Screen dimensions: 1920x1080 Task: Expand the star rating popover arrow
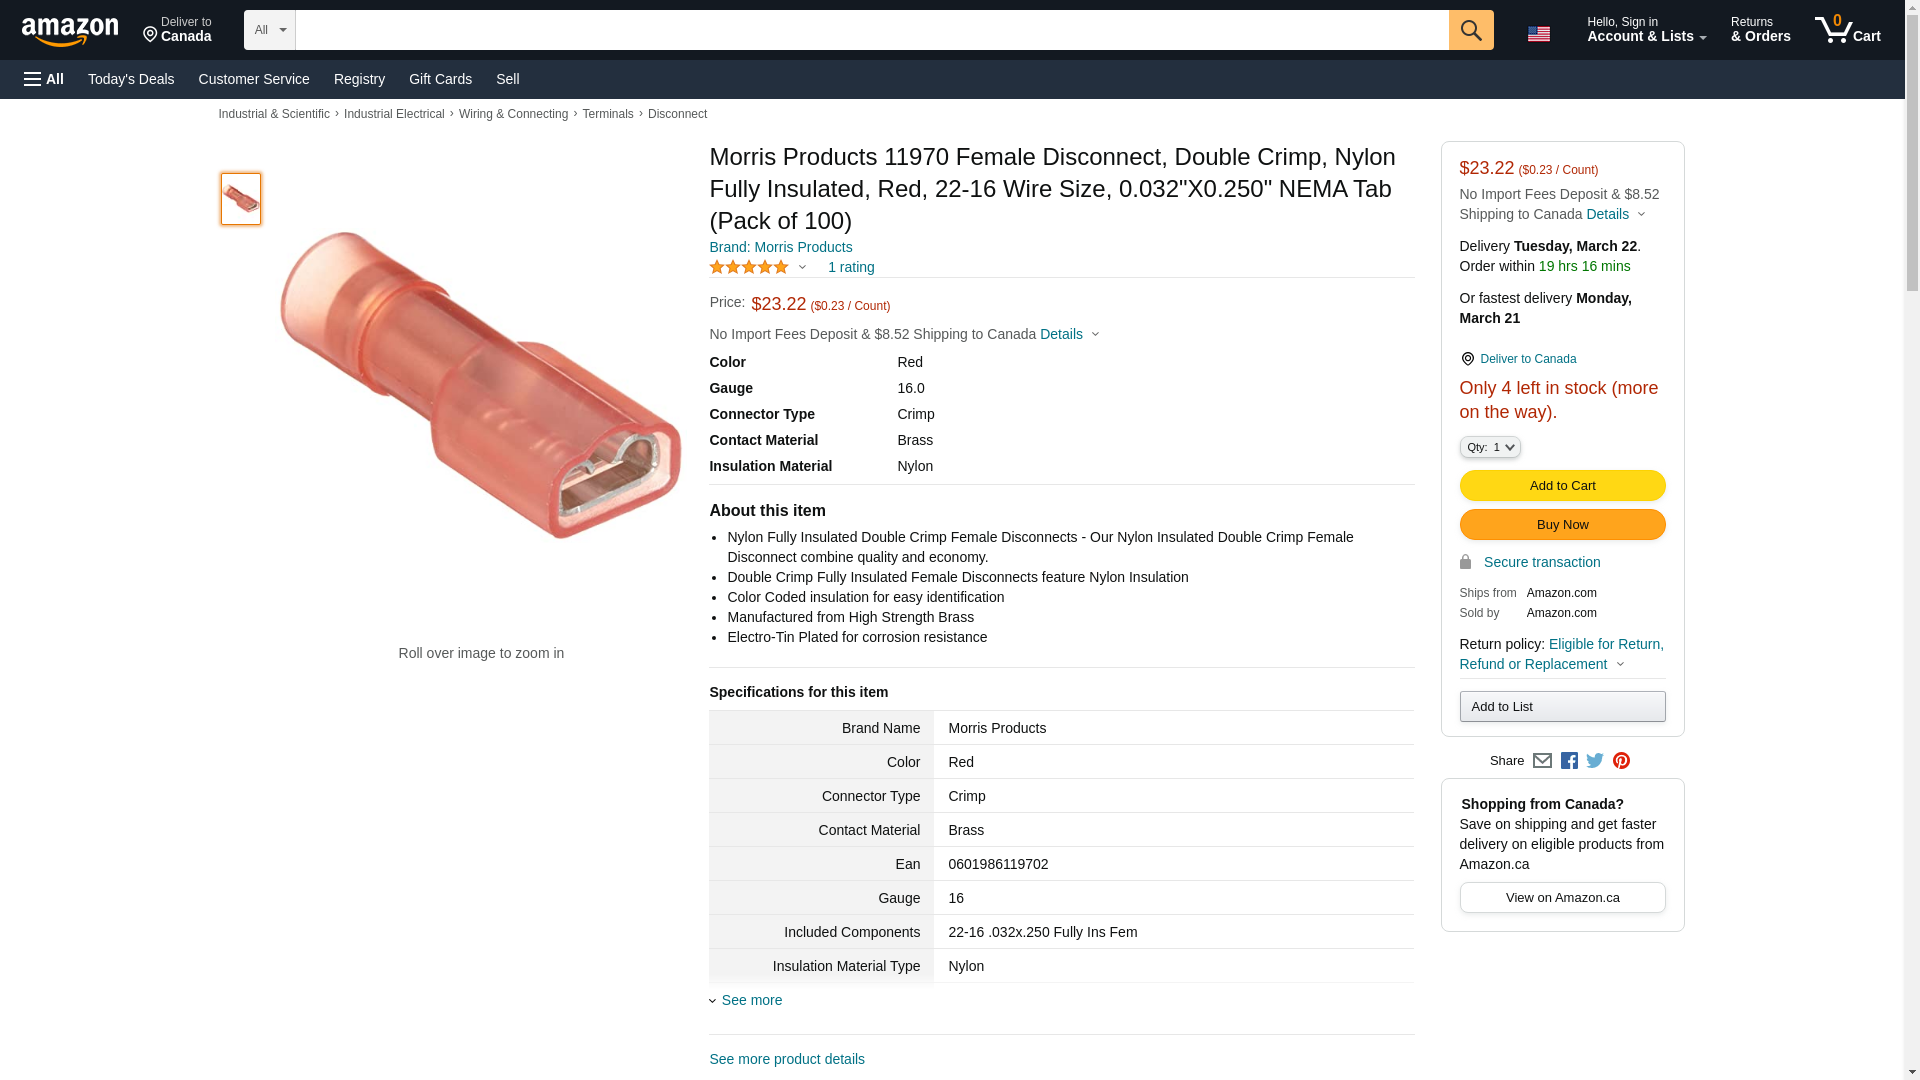click(x=802, y=268)
